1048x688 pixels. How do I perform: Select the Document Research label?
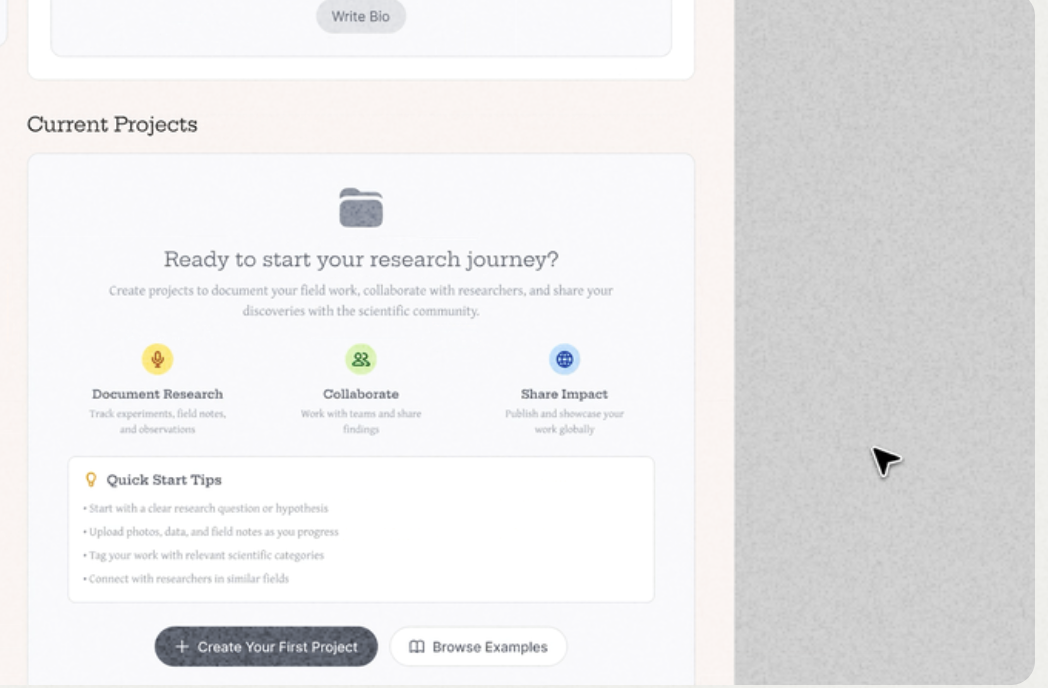[x=157, y=394]
